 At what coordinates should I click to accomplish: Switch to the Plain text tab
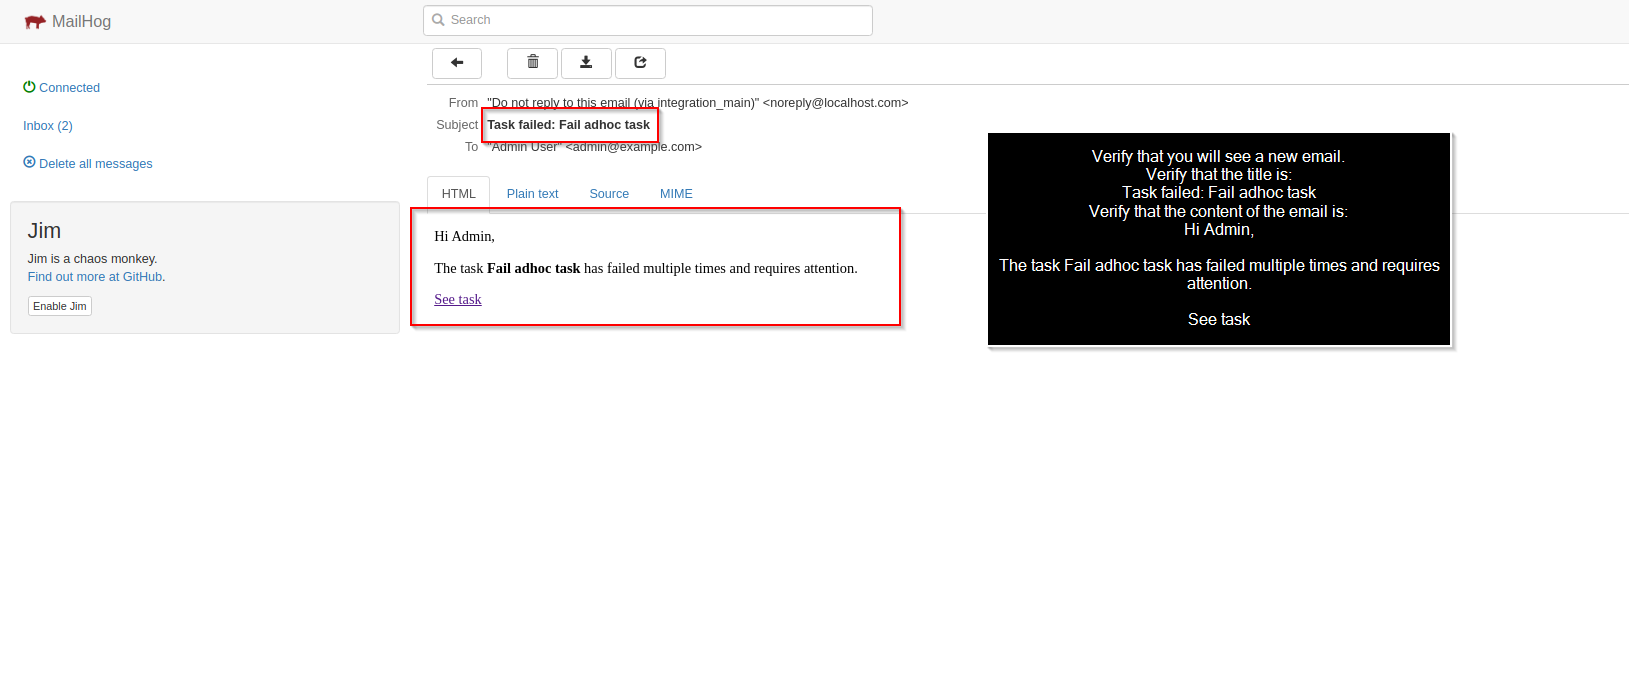pyautogui.click(x=532, y=194)
